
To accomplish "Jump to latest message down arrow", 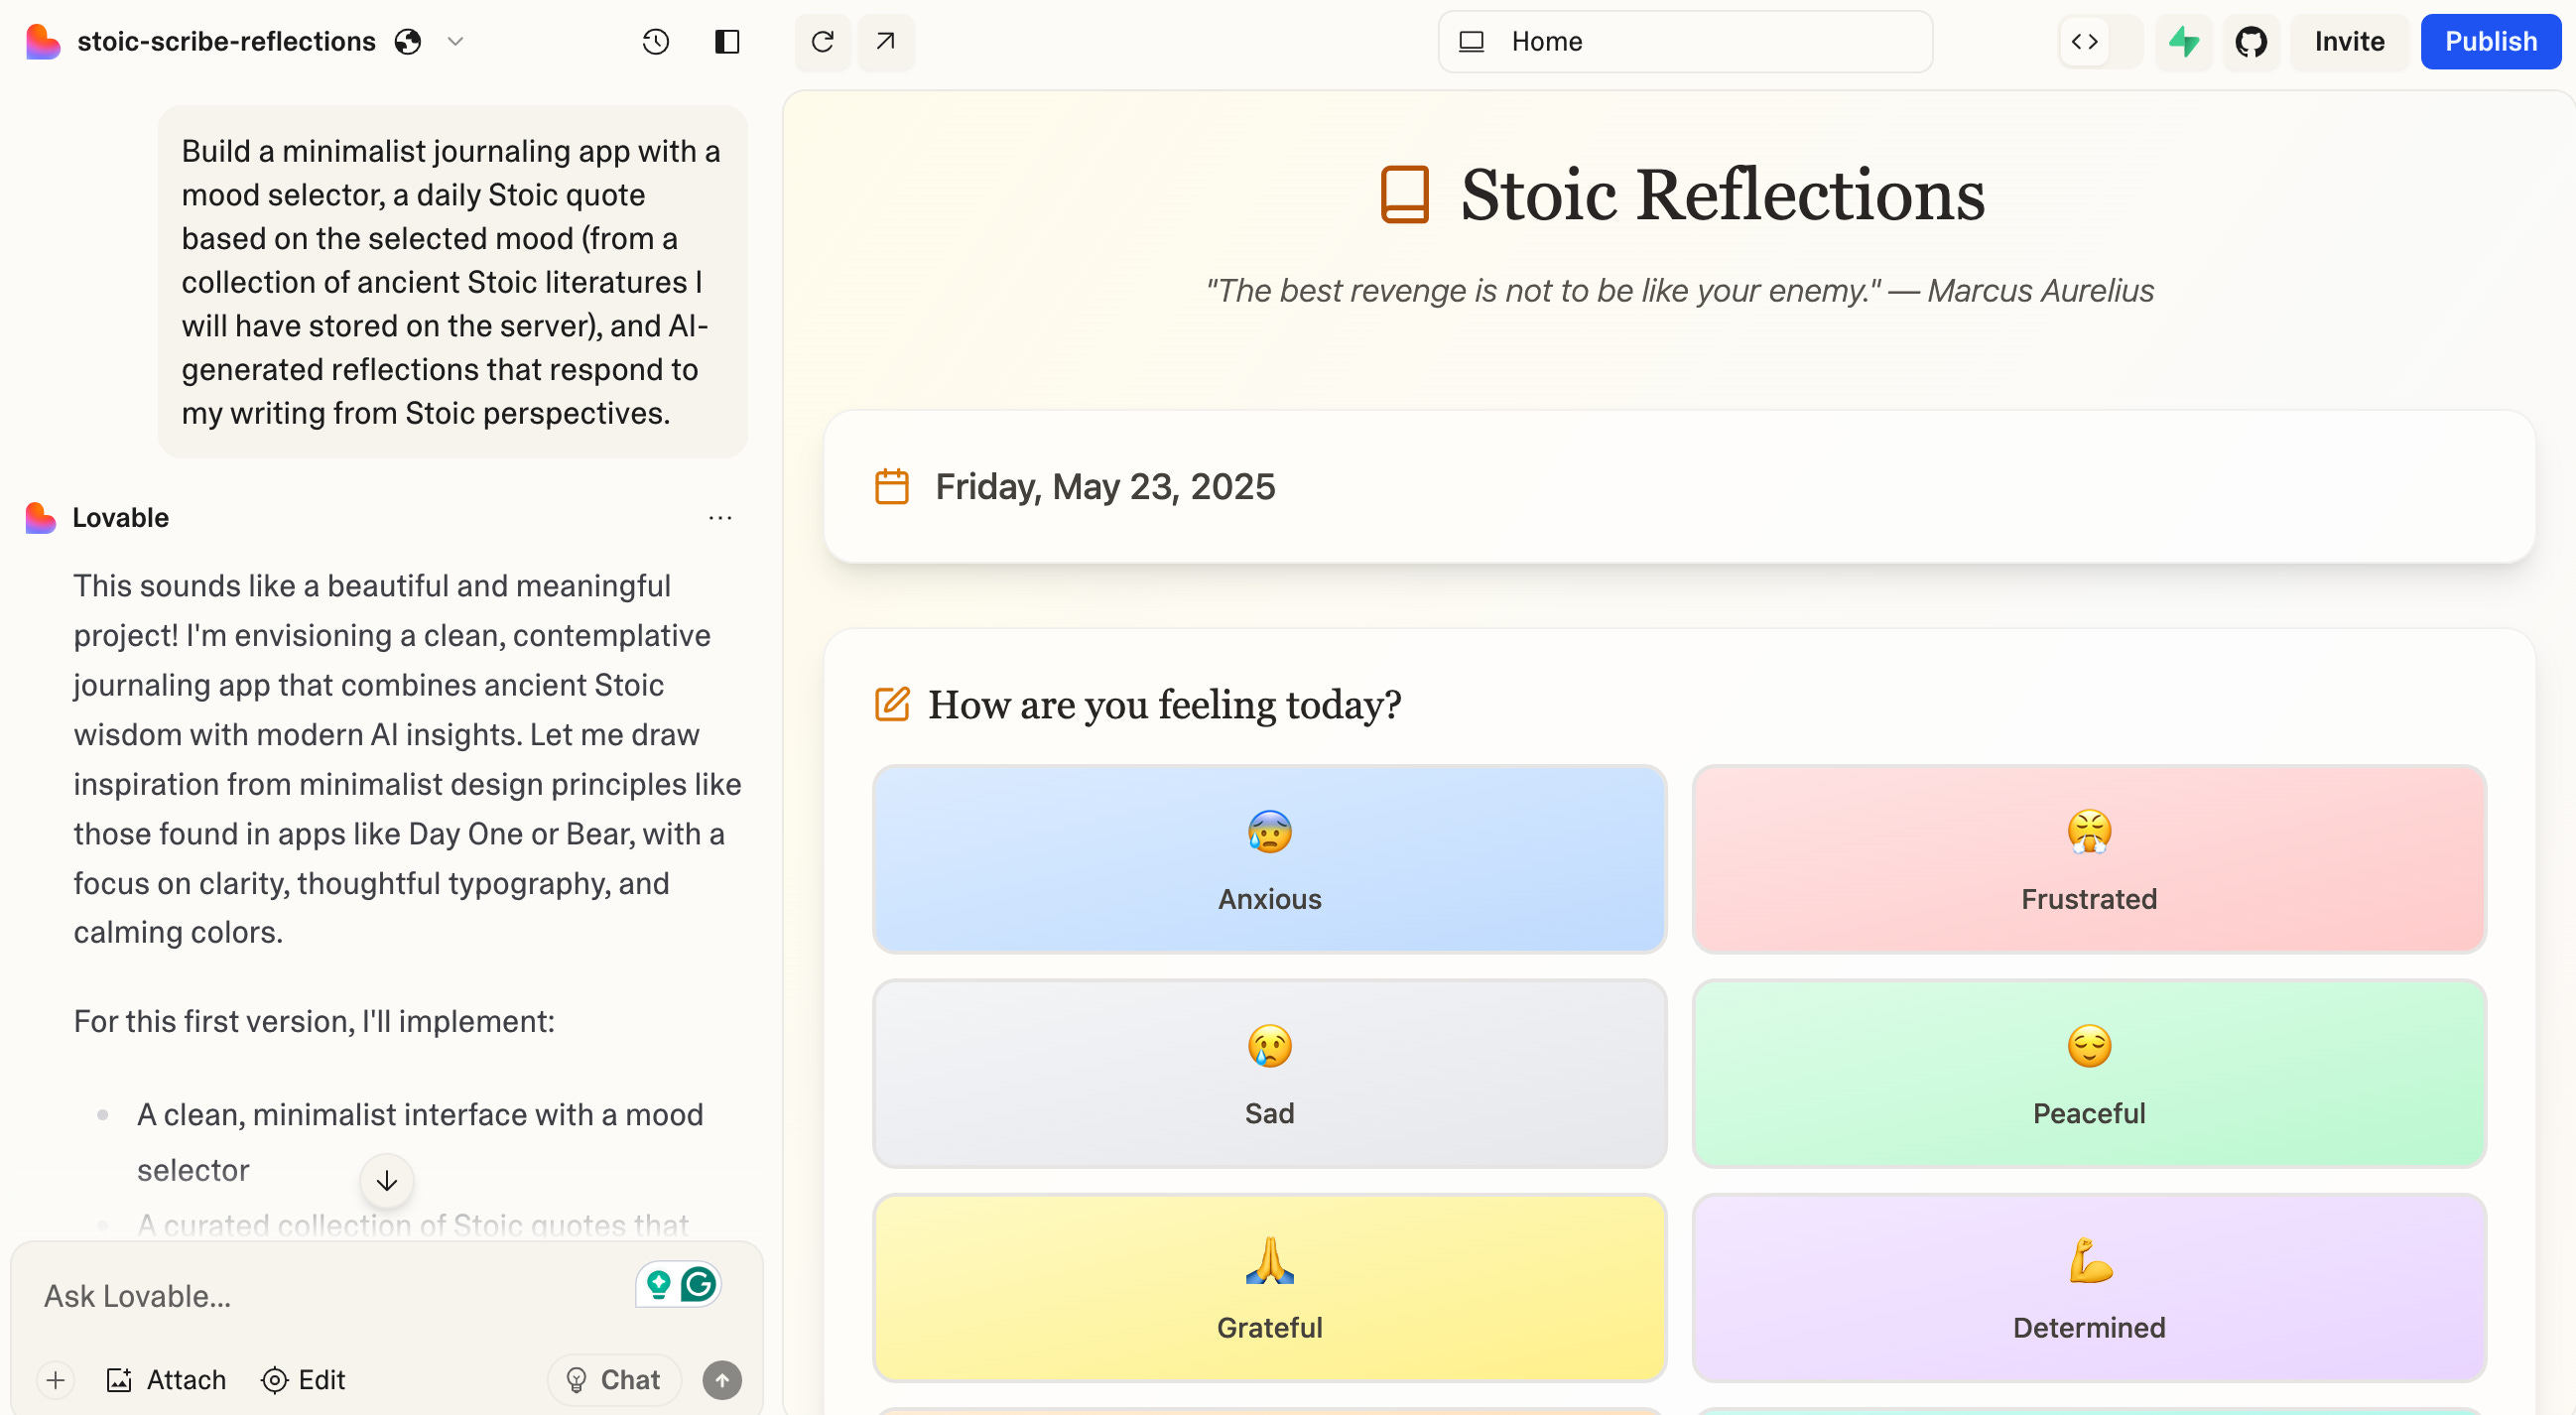I will pos(387,1181).
